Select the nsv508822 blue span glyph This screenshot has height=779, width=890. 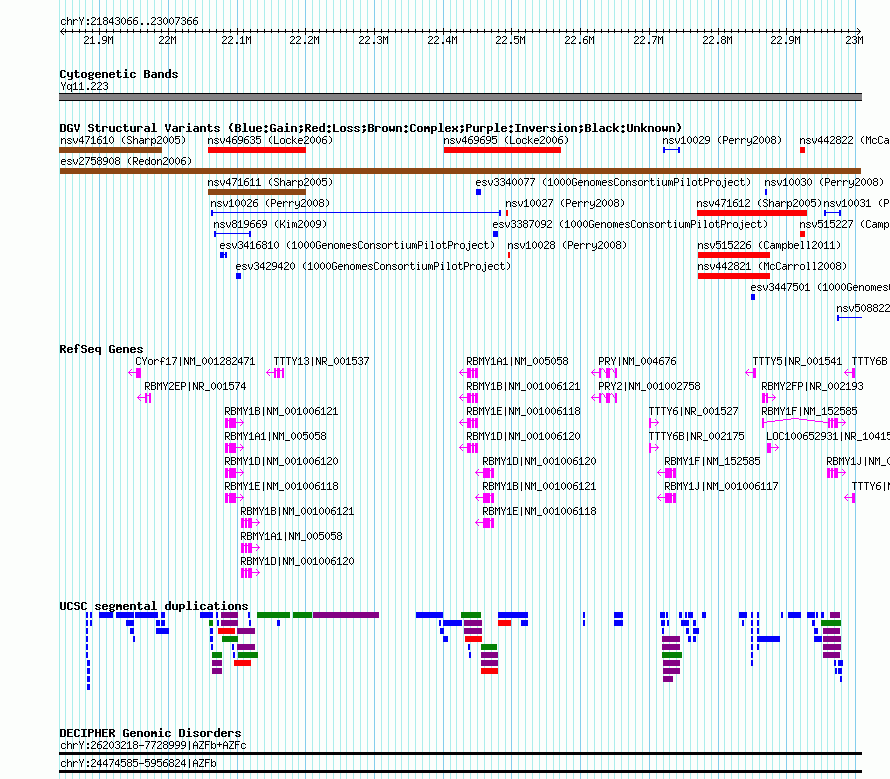pos(849,318)
